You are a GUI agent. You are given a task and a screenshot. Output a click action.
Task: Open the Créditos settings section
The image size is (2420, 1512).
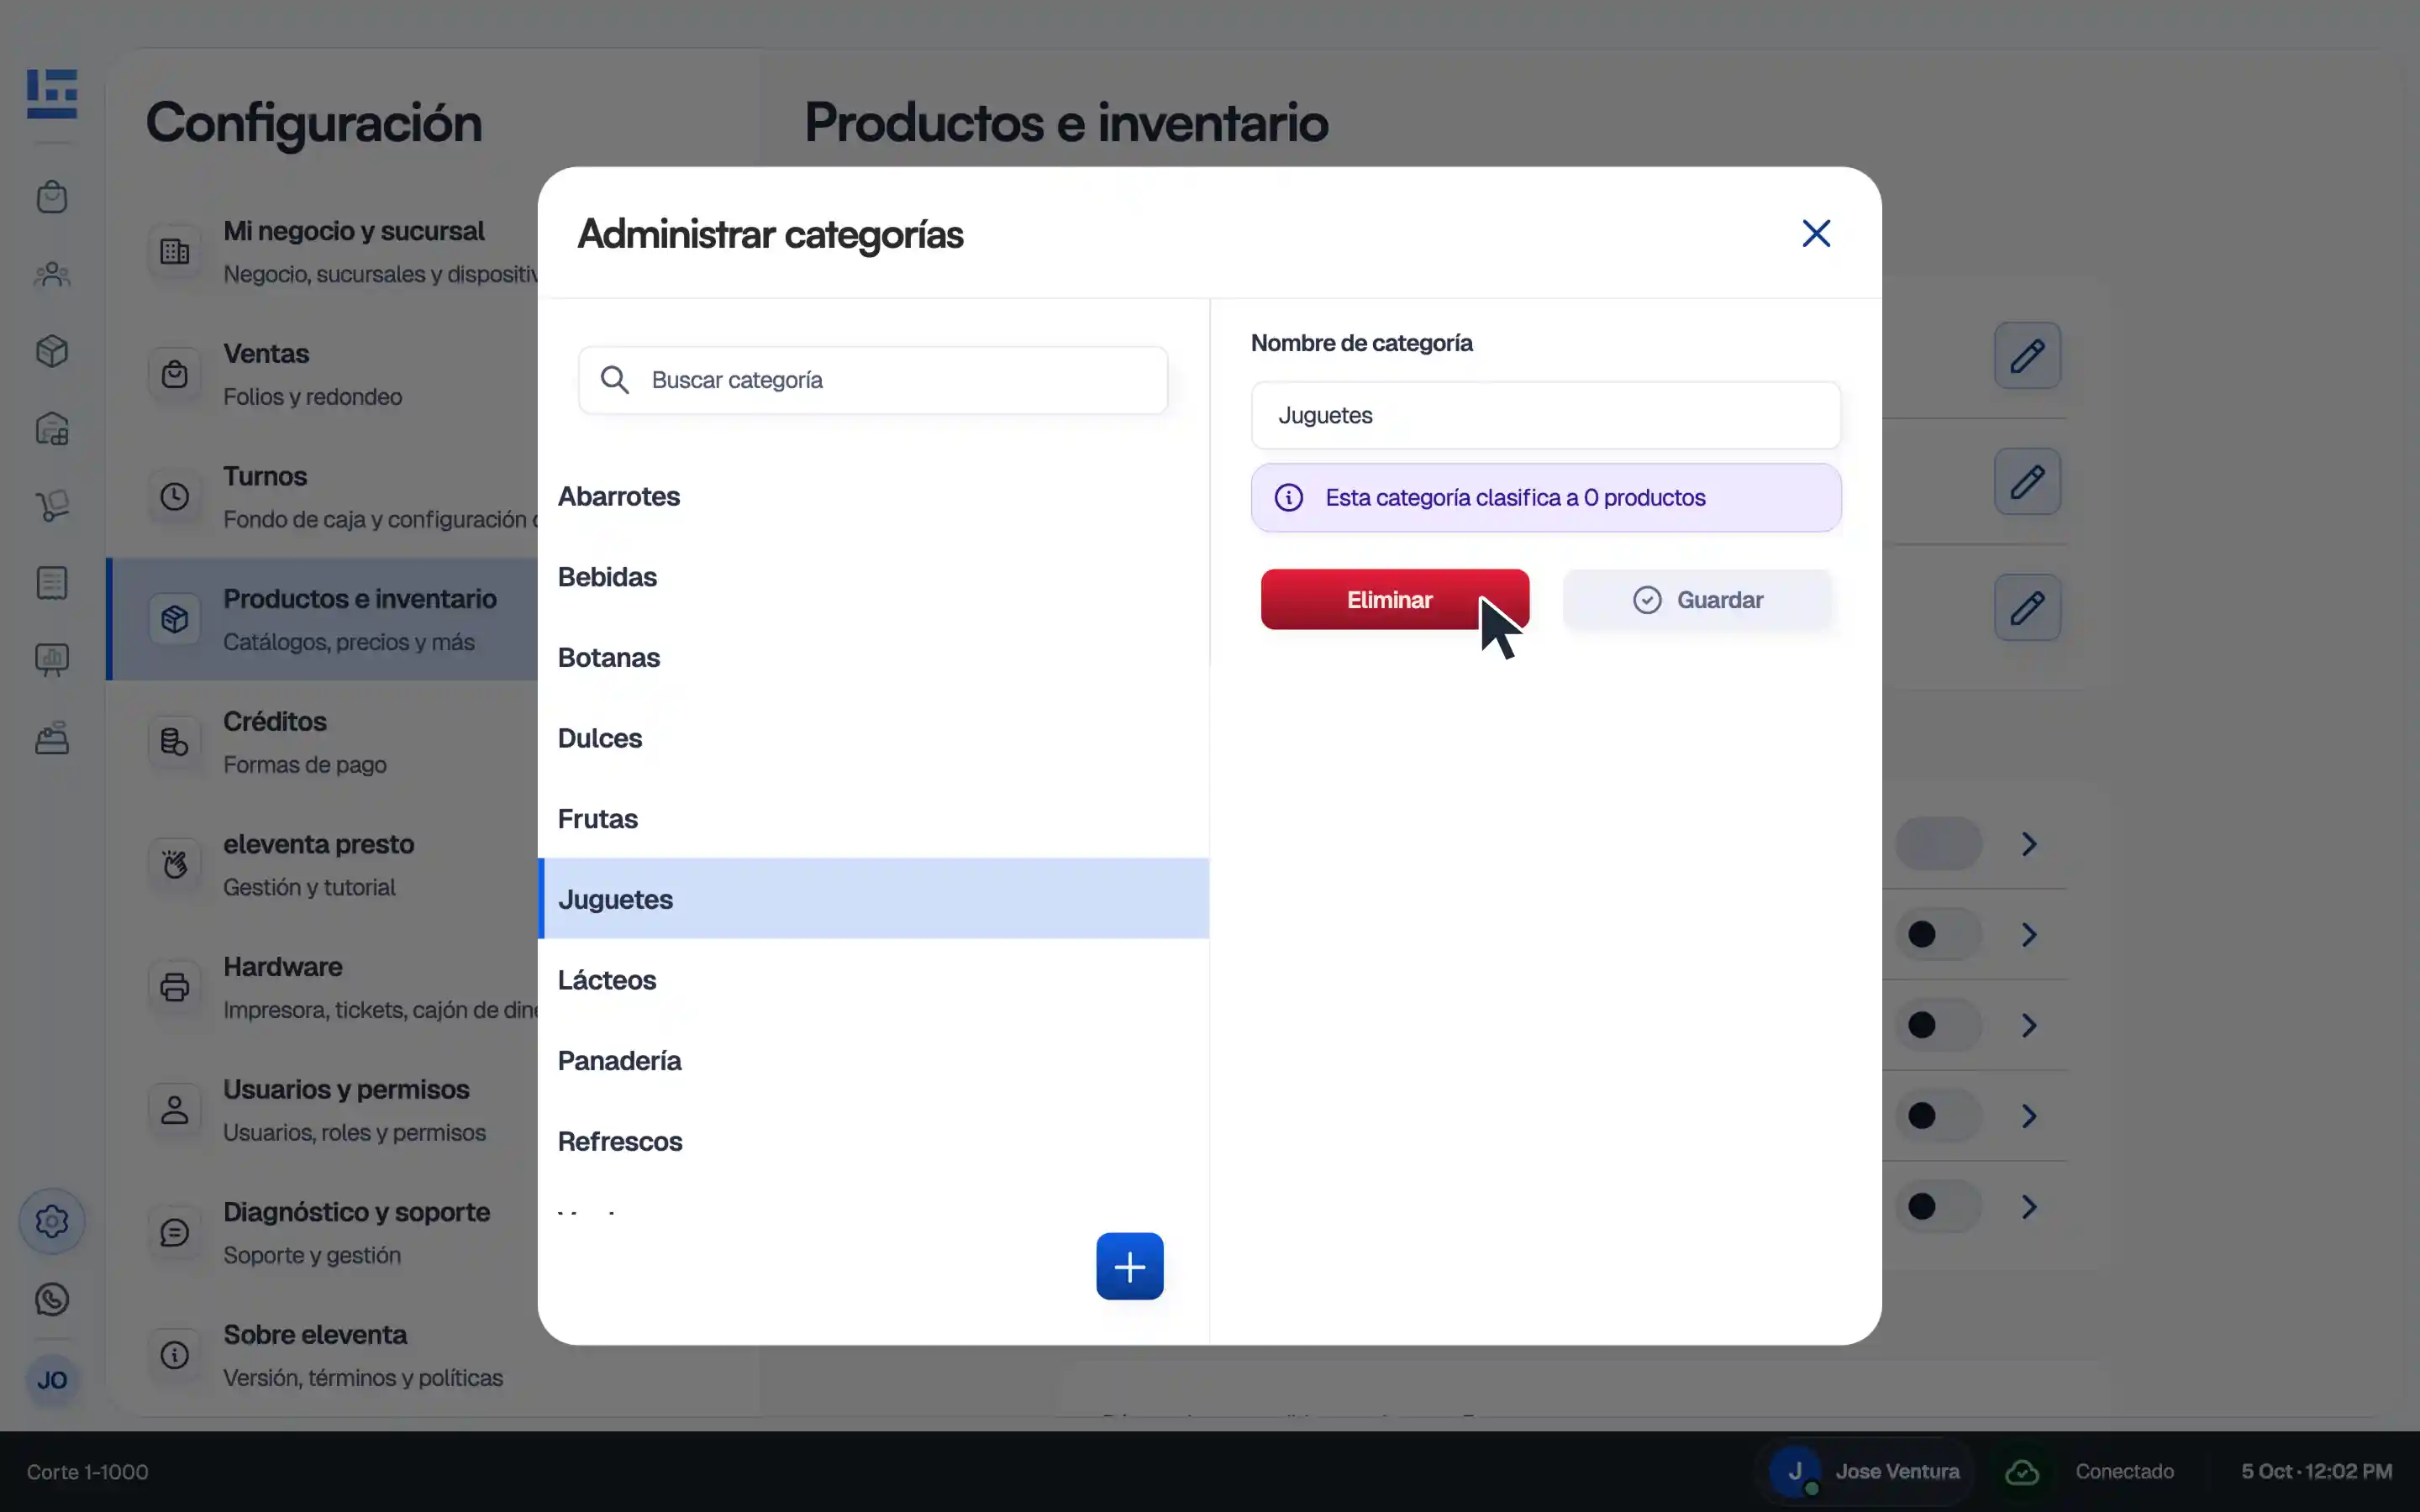(x=322, y=742)
